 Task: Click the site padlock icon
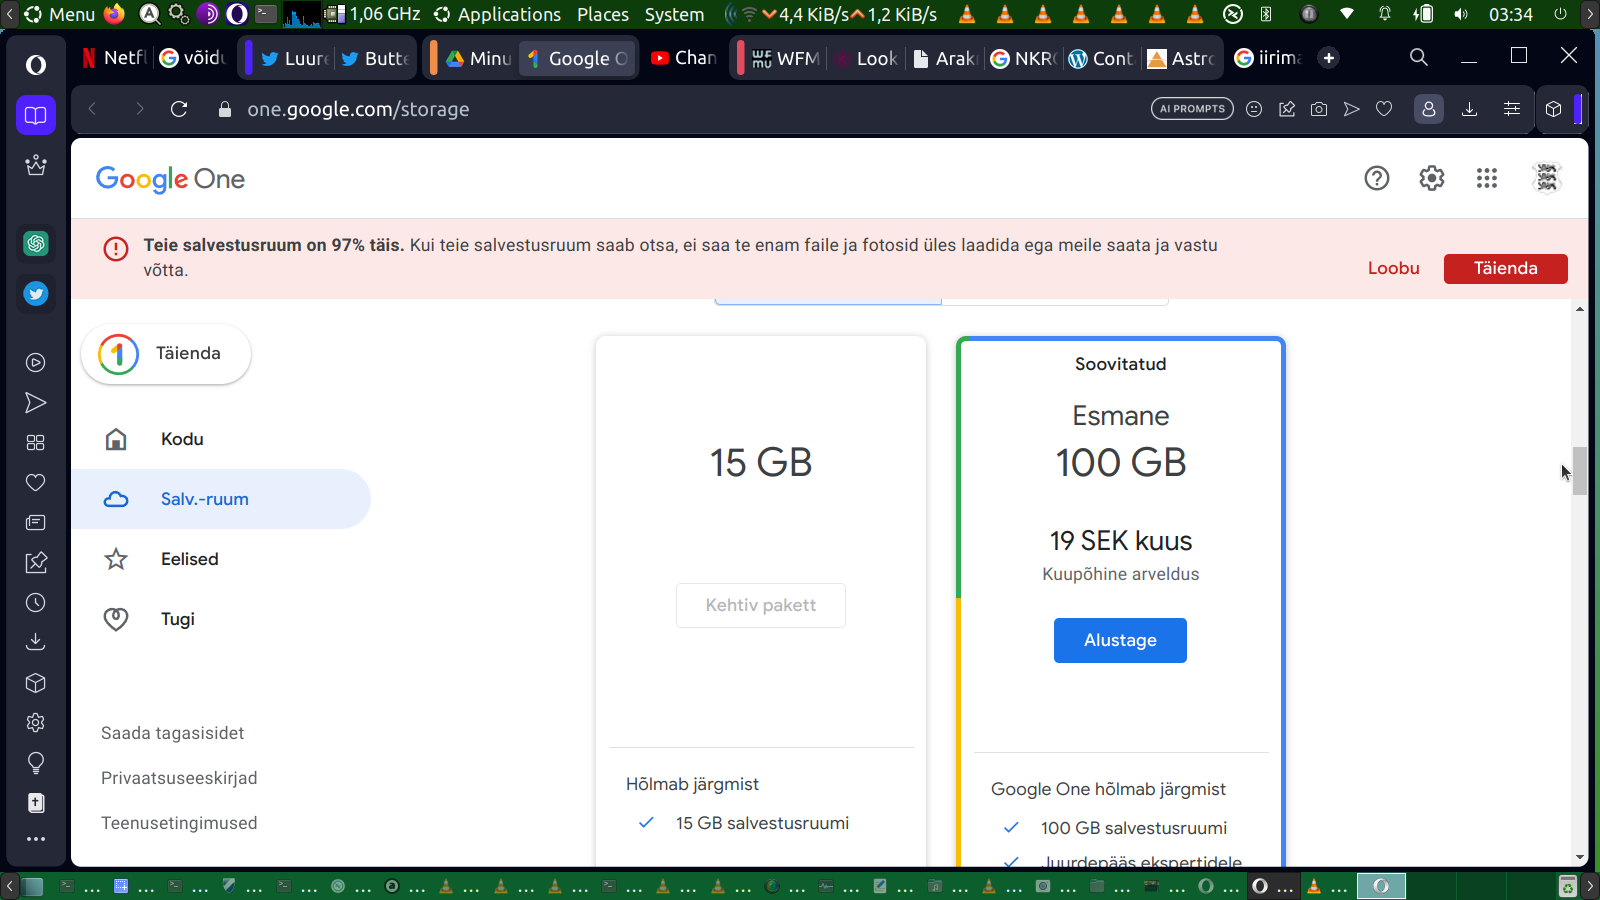click(225, 109)
